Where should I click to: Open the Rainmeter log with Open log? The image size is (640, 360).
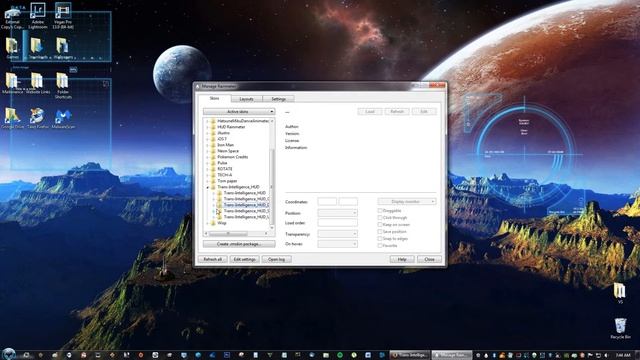[x=276, y=259]
